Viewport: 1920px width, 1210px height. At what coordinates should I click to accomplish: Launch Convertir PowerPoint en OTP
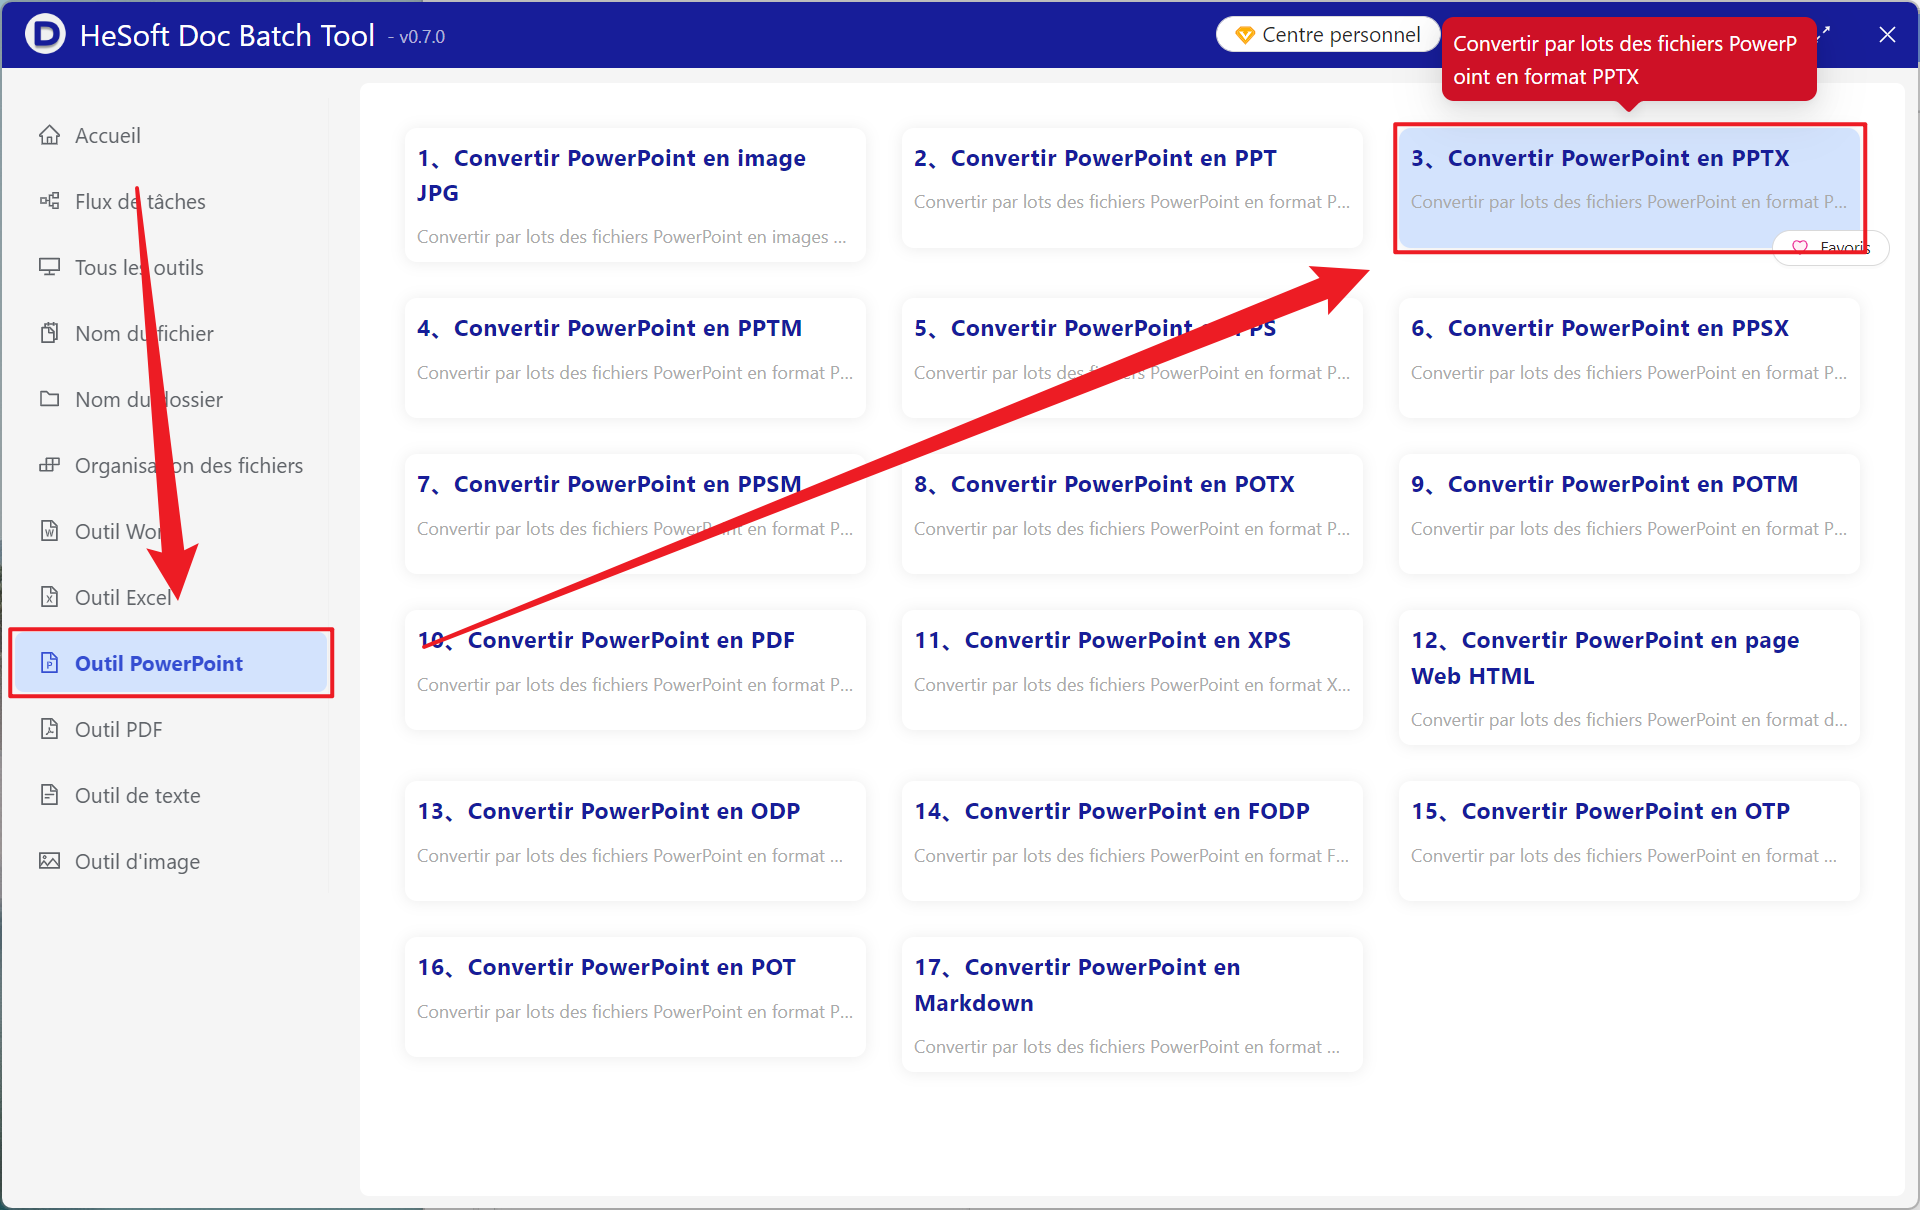[x=1629, y=841]
